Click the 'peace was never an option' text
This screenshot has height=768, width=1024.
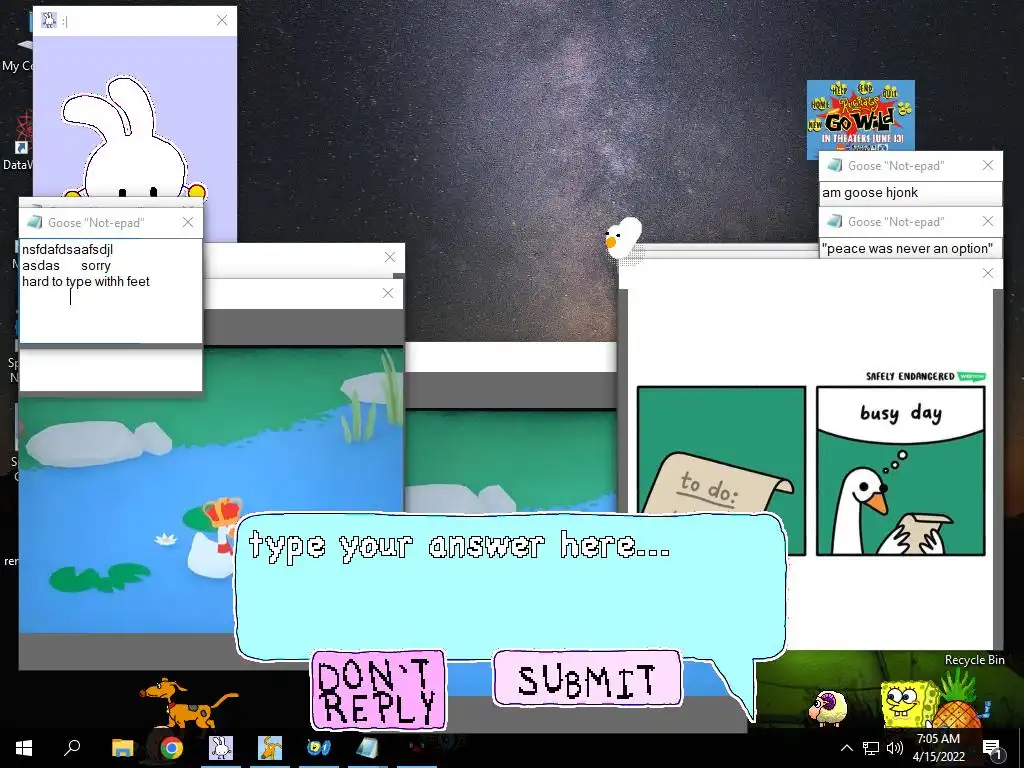(x=908, y=249)
